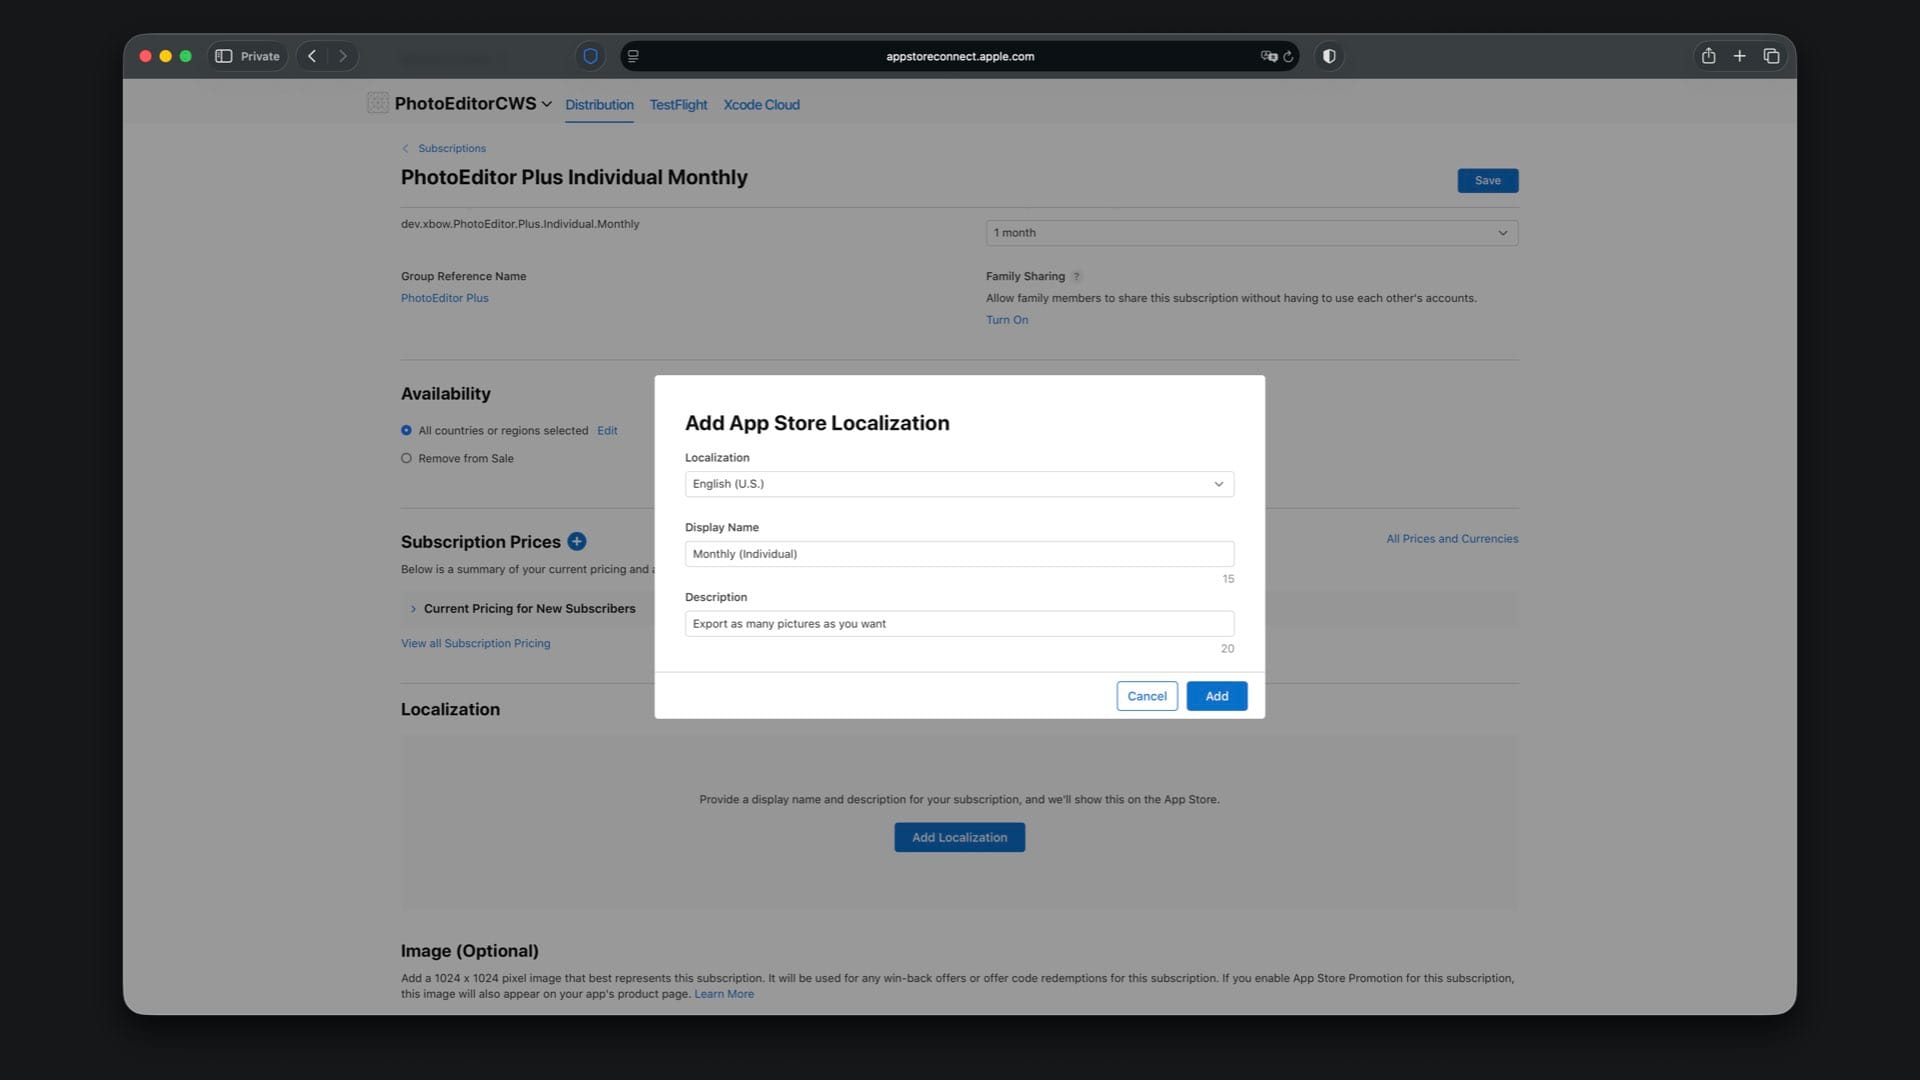
Task: Cancel the Add App Store Localization dialog
Action: [1146, 696]
